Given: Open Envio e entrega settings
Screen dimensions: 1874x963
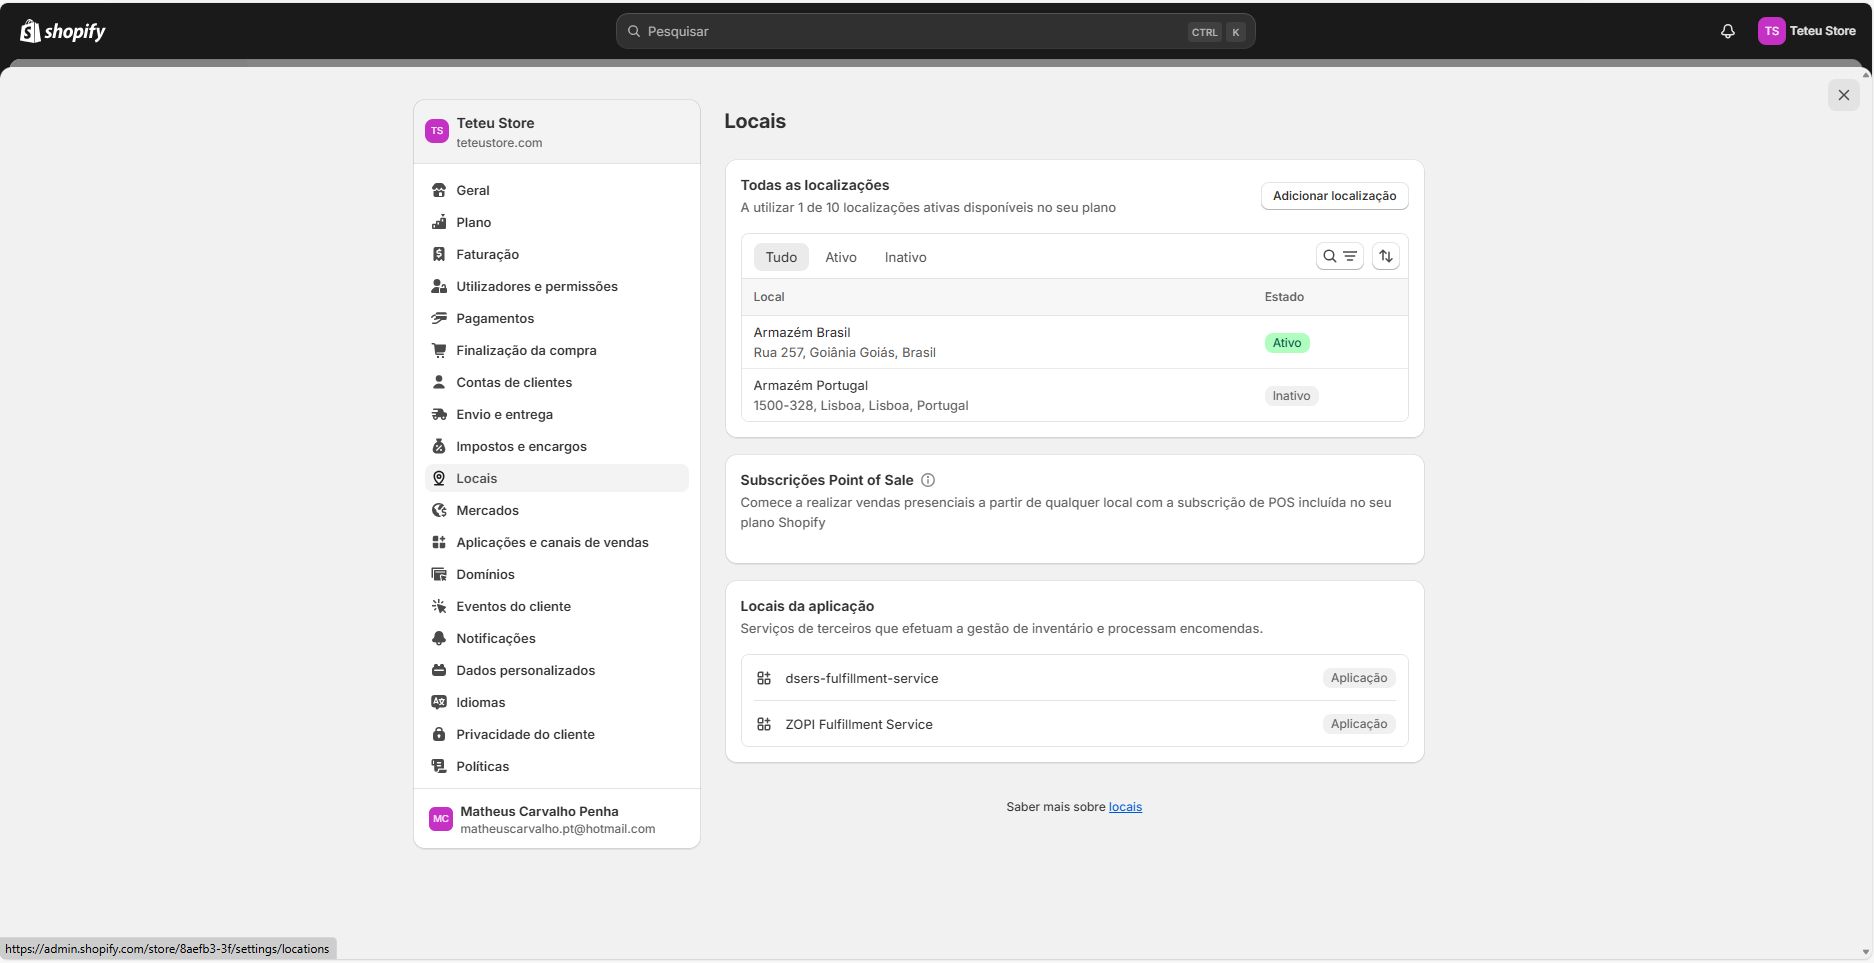Looking at the screenshot, I should point(504,414).
